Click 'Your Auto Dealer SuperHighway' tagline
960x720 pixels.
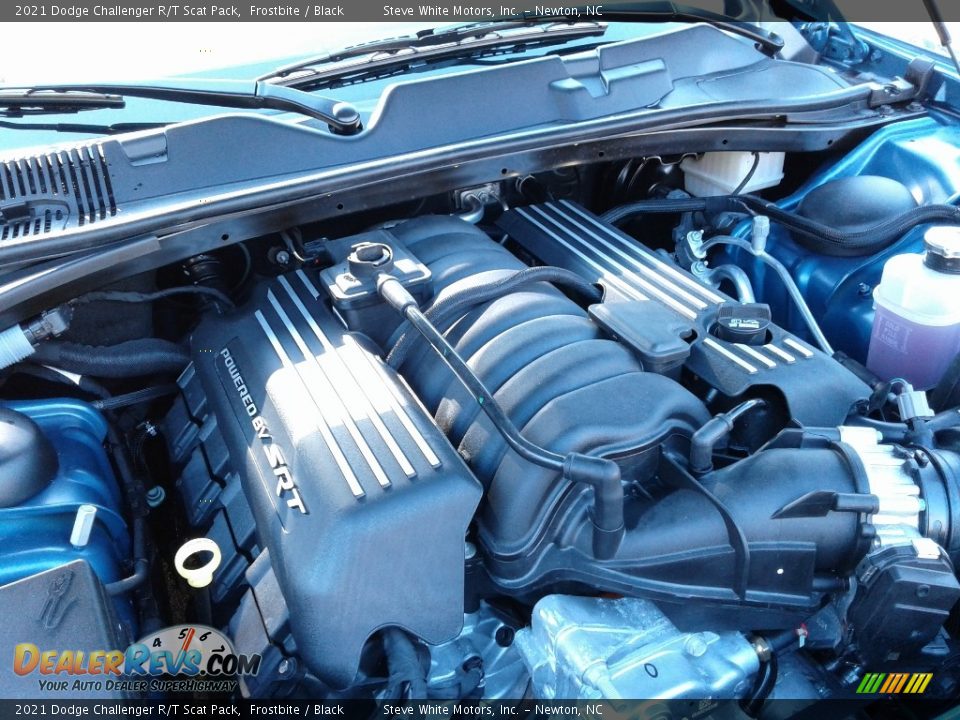click(138, 685)
